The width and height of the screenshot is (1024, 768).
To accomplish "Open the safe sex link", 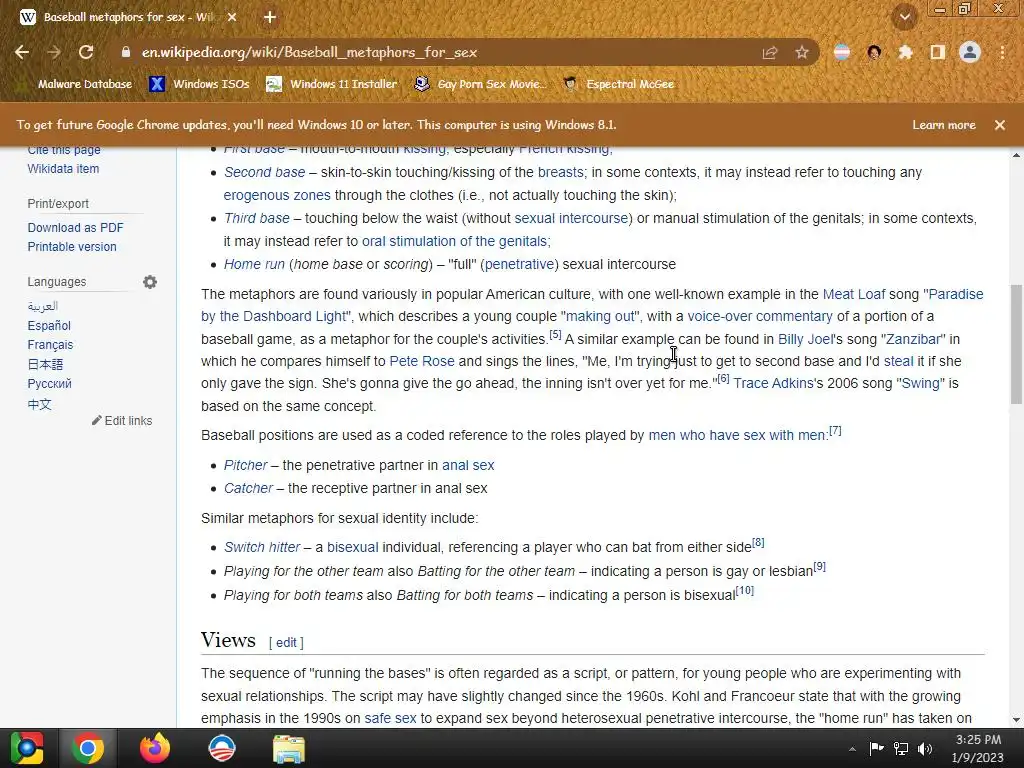I will tap(391, 718).
